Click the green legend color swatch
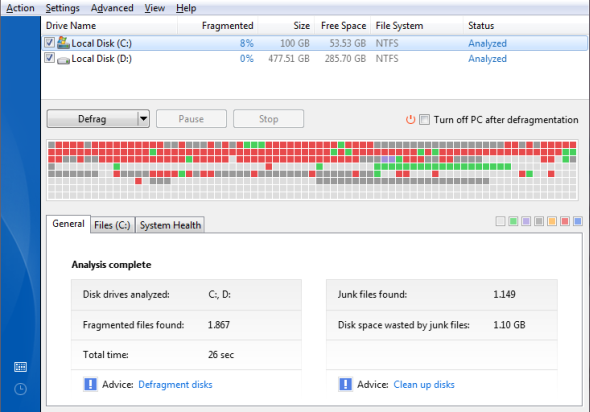Viewport: 590px width, 412px height. (513, 221)
